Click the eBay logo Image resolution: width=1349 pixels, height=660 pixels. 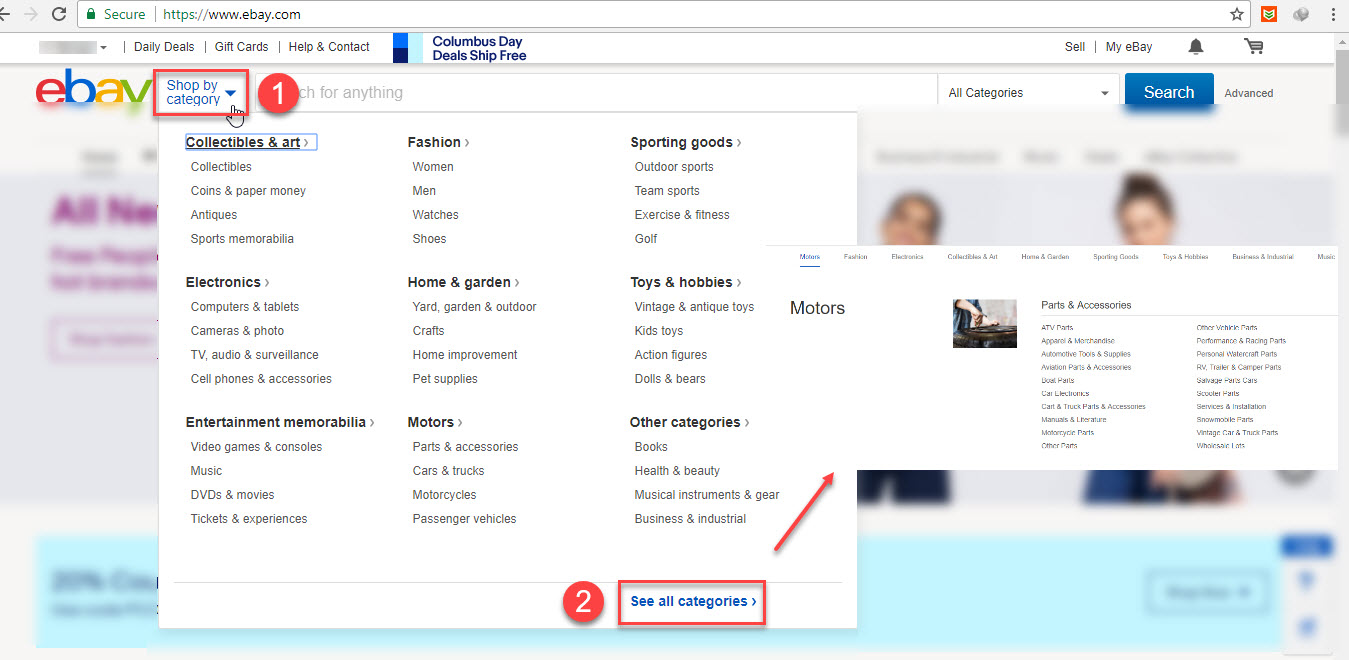[x=93, y=90]
